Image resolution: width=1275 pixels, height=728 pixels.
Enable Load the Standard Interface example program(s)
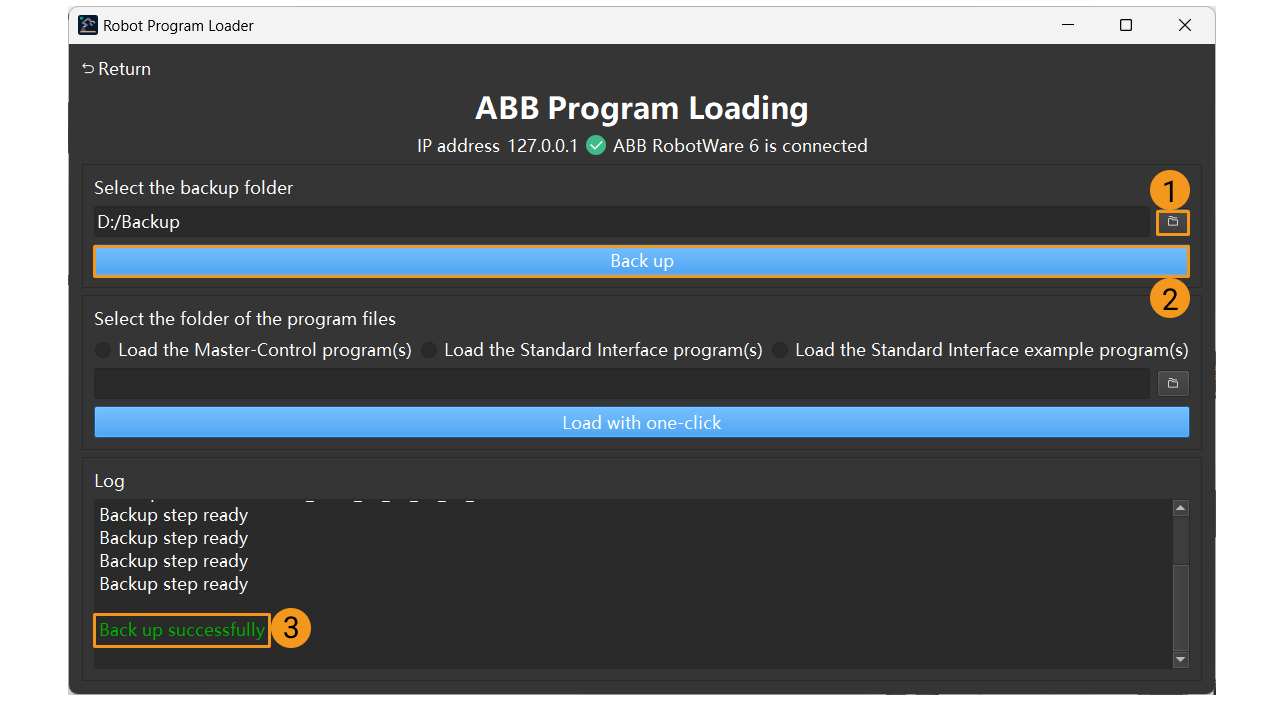click(x=780, y=350)
